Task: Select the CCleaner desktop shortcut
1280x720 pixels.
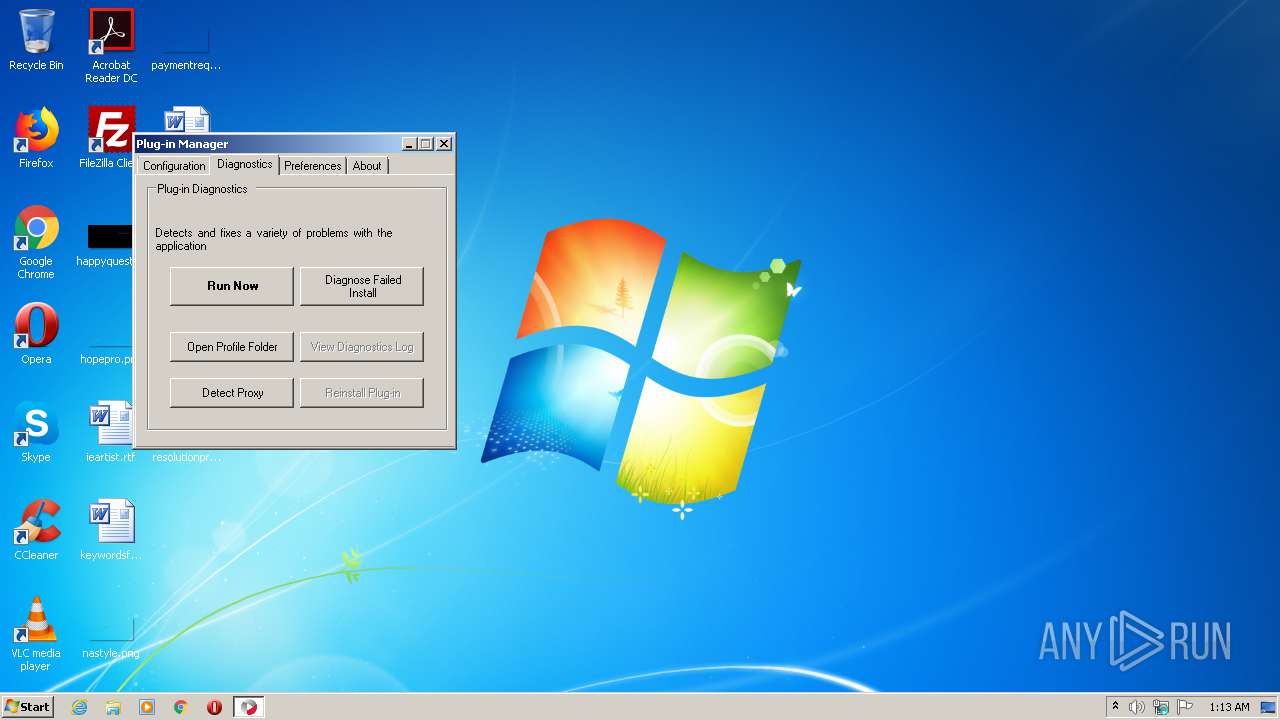Action: [36, 530]
